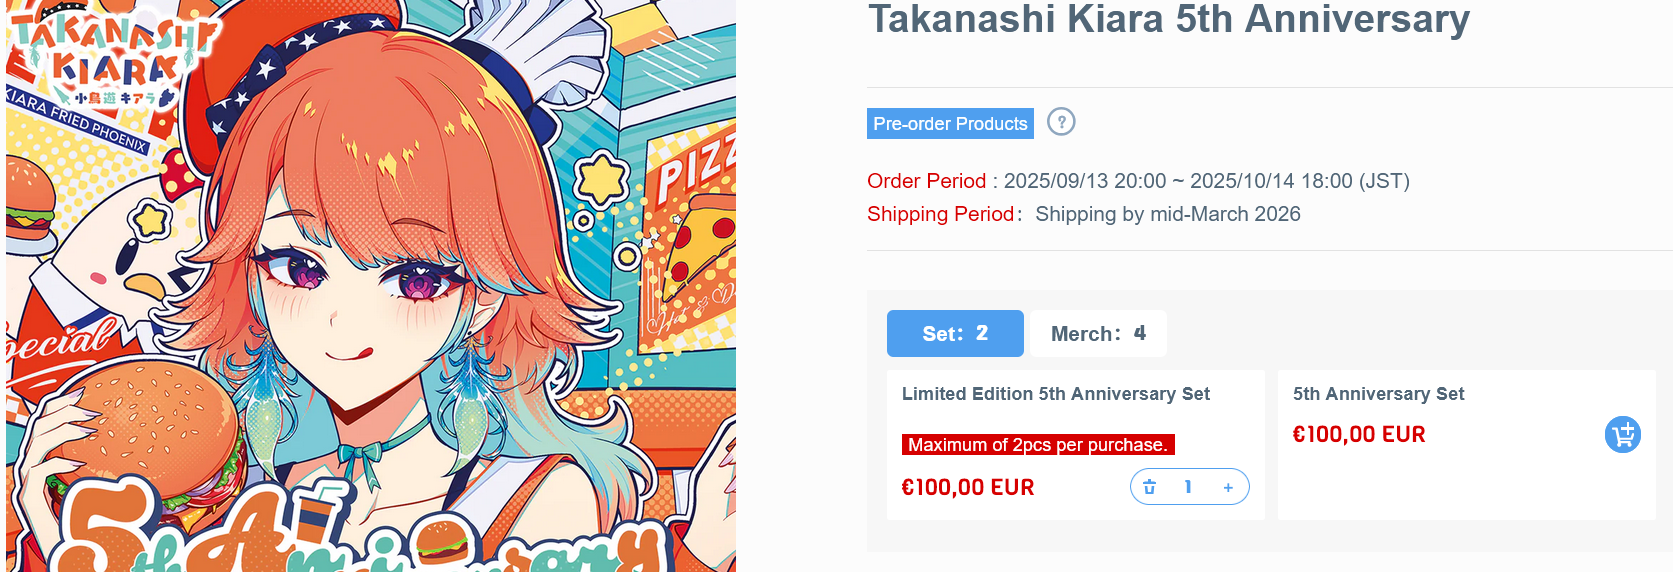Open the Kiara product illustration
Viewport: 1673px width, 572px height.
coord(371,286)
